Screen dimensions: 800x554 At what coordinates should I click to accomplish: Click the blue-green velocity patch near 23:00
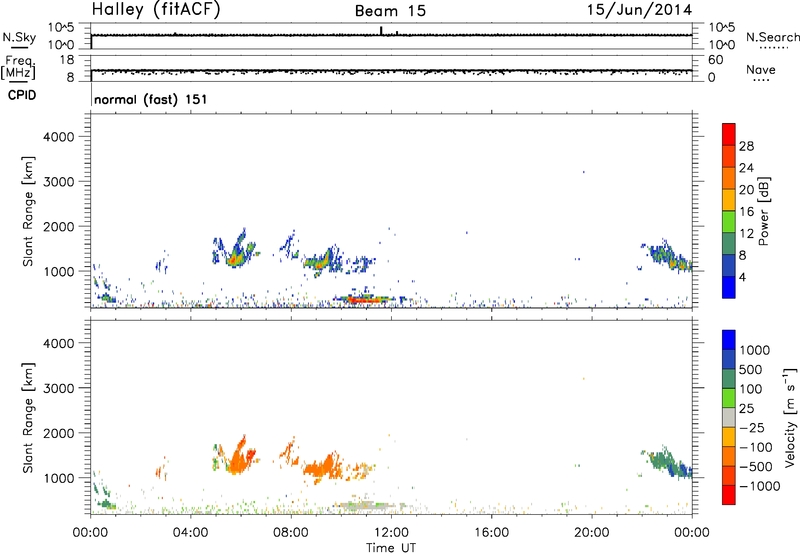(669, 463)
